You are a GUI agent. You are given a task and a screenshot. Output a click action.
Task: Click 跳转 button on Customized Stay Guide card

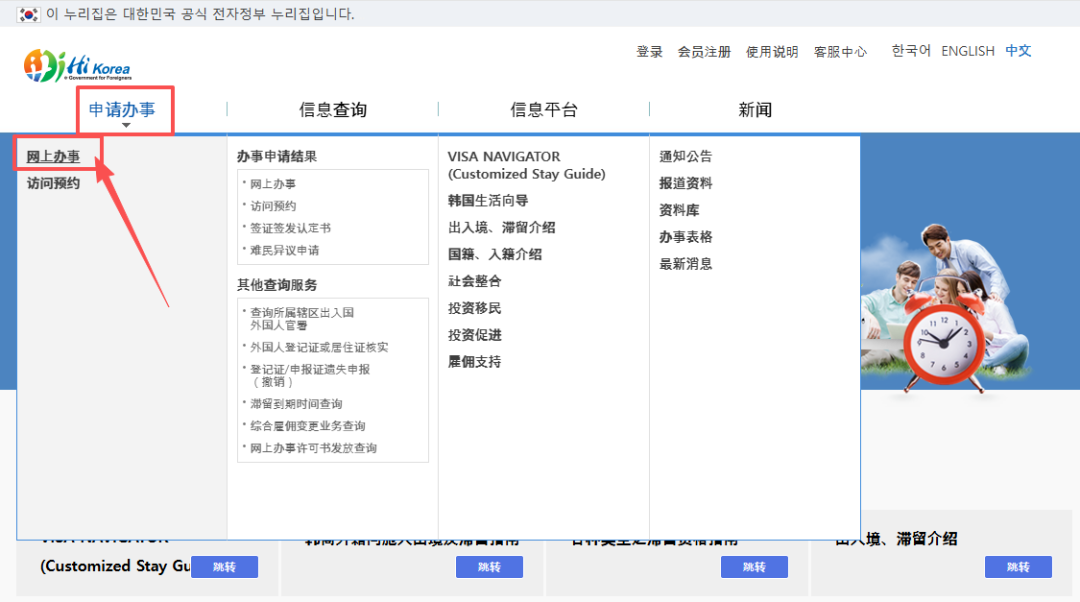(225, 567)
